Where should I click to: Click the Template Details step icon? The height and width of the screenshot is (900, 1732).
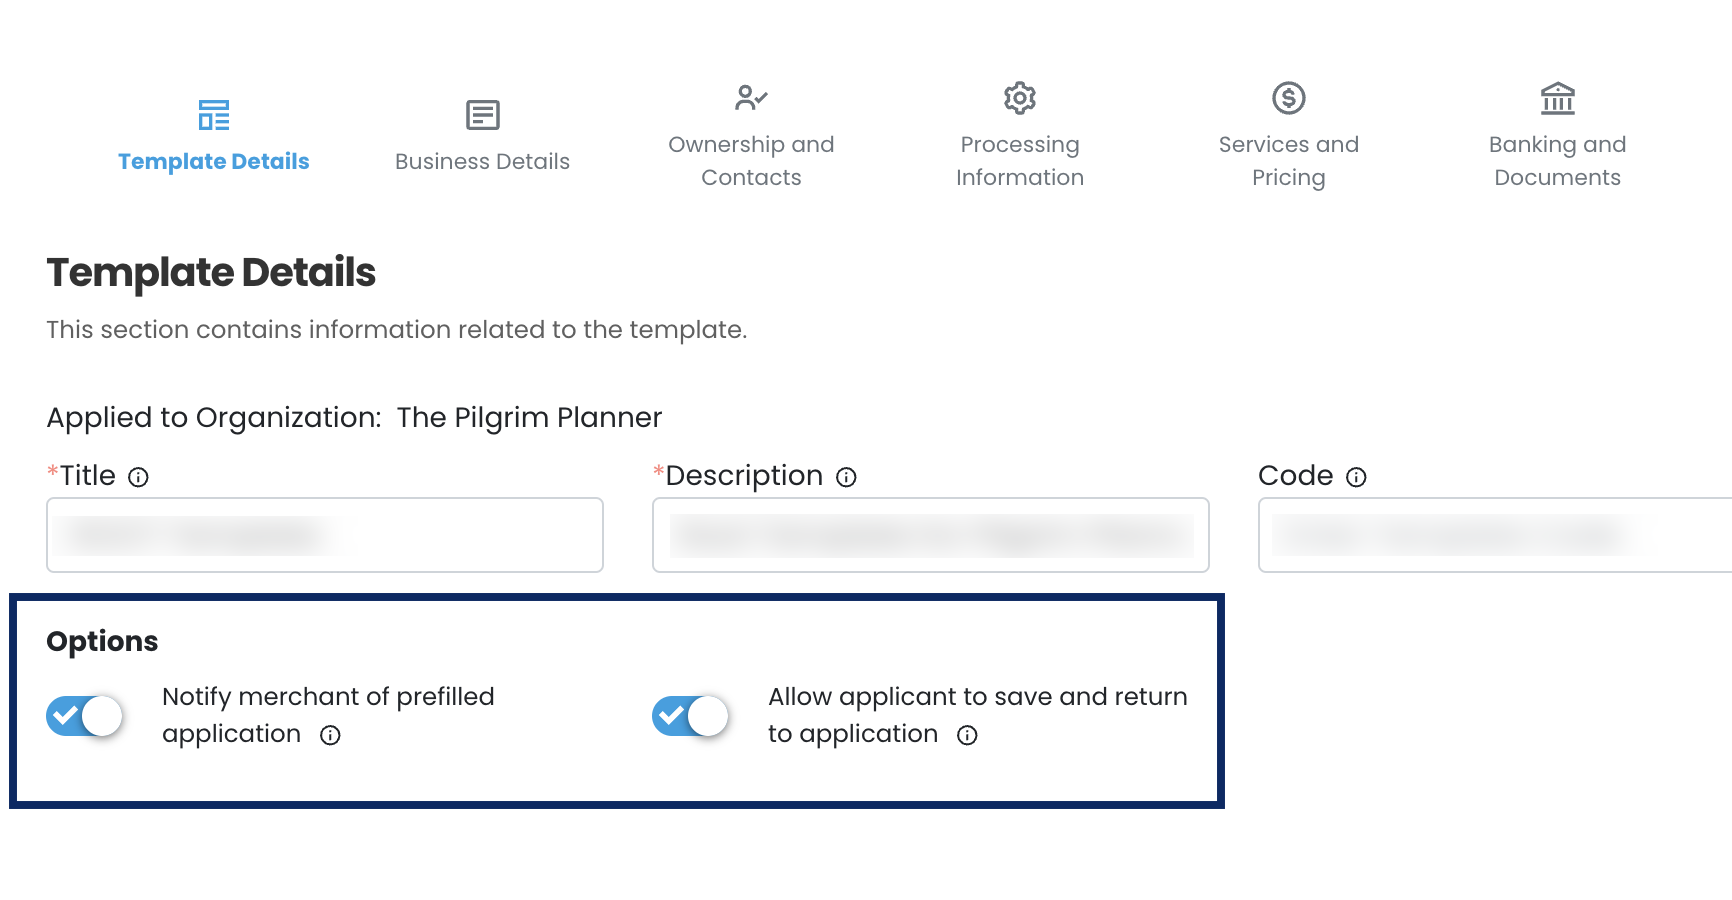coord(213,114)
